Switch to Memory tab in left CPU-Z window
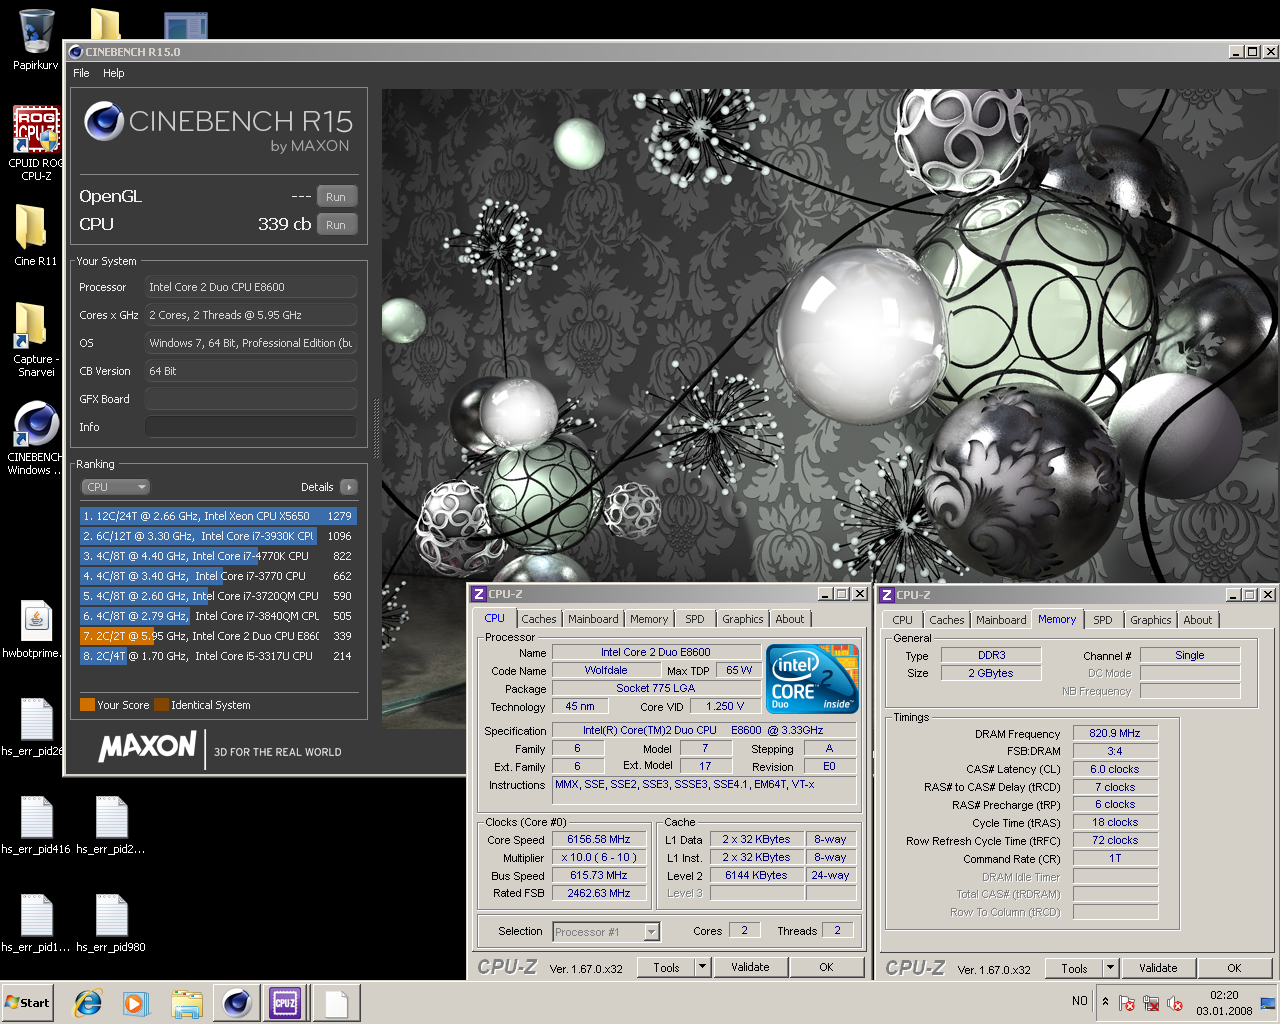The image size is (1280, 1024). click(x=649, y=619)
